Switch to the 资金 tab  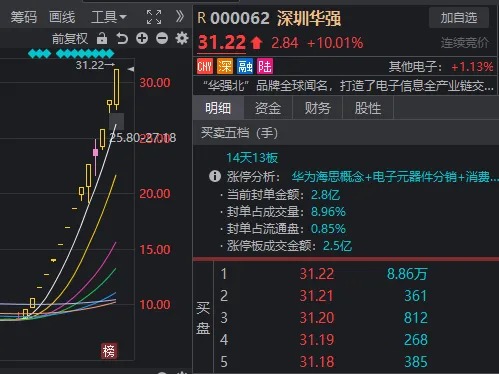pos(268,108)
